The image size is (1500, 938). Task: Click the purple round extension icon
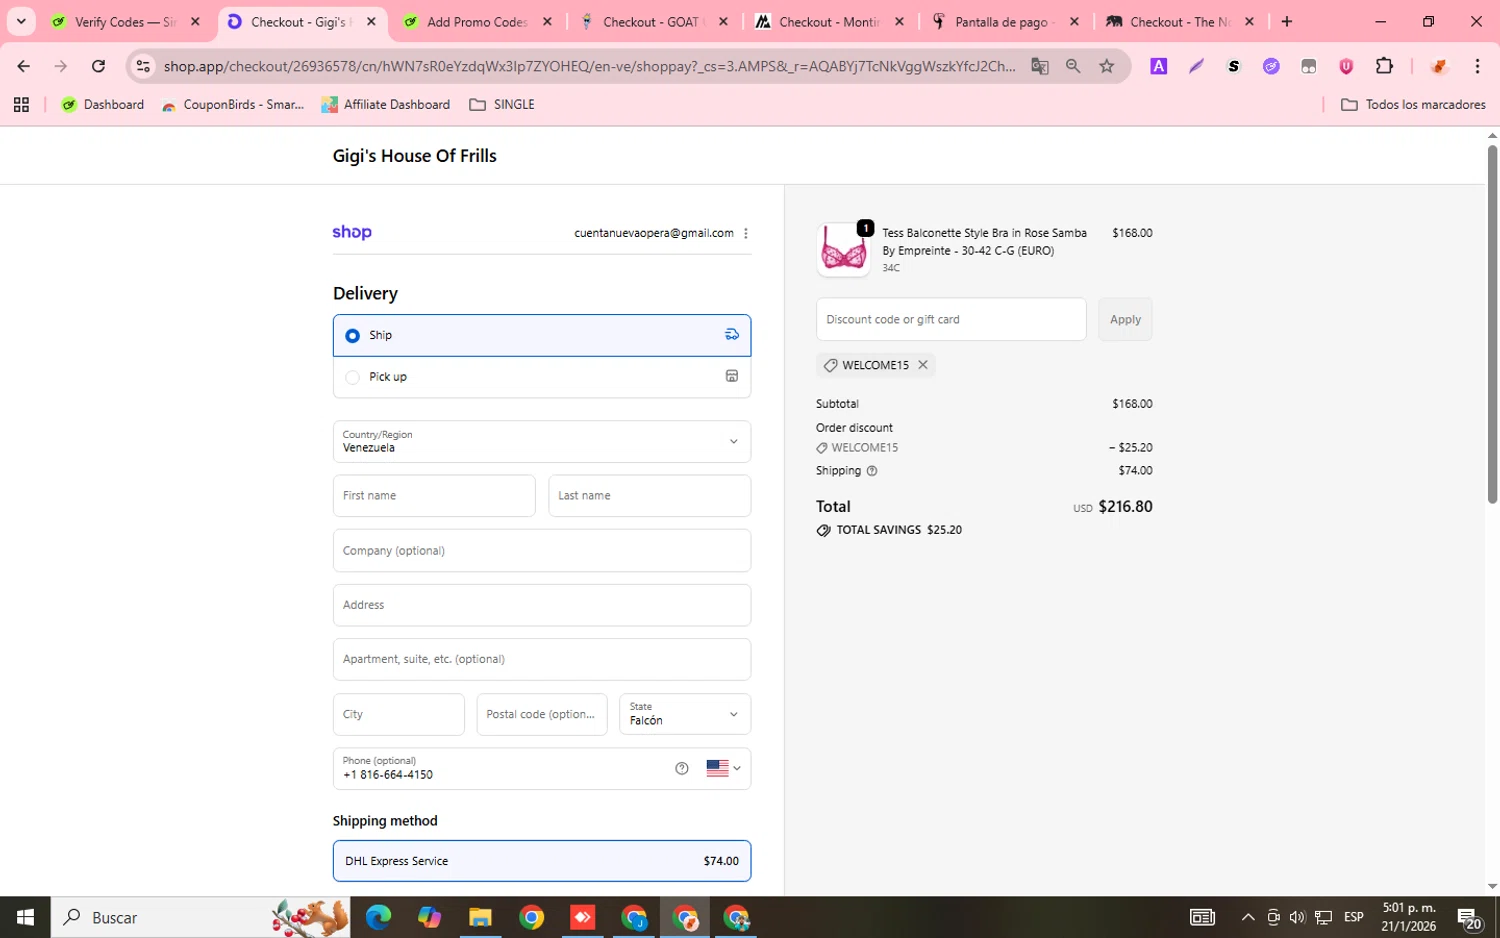click(x=1271, y=66)
